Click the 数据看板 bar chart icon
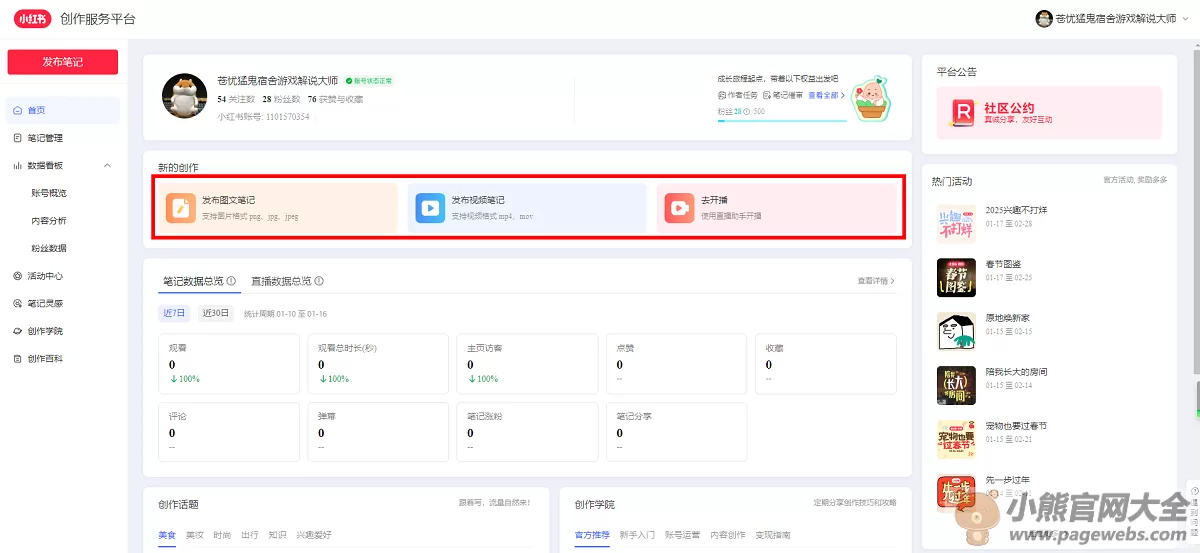Image resolution: width=1200 pixels, height=553 pixels. tap(18, 166)
